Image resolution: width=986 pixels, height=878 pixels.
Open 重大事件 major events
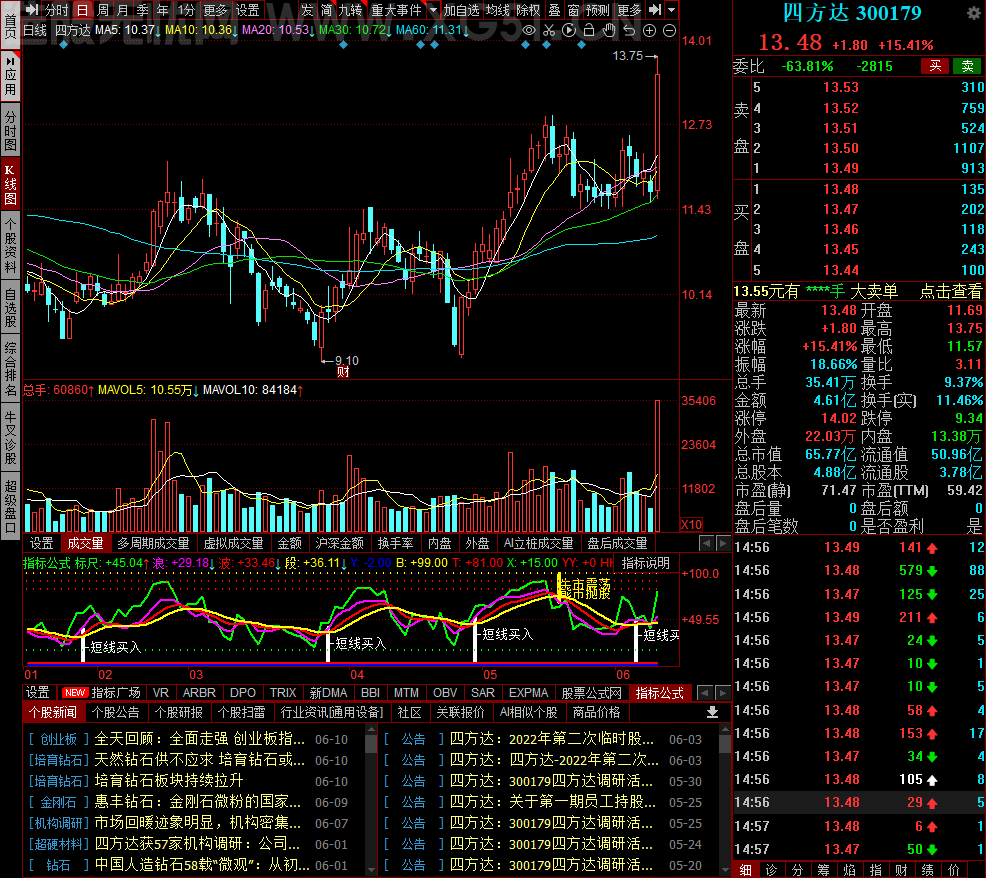point(396,10)
